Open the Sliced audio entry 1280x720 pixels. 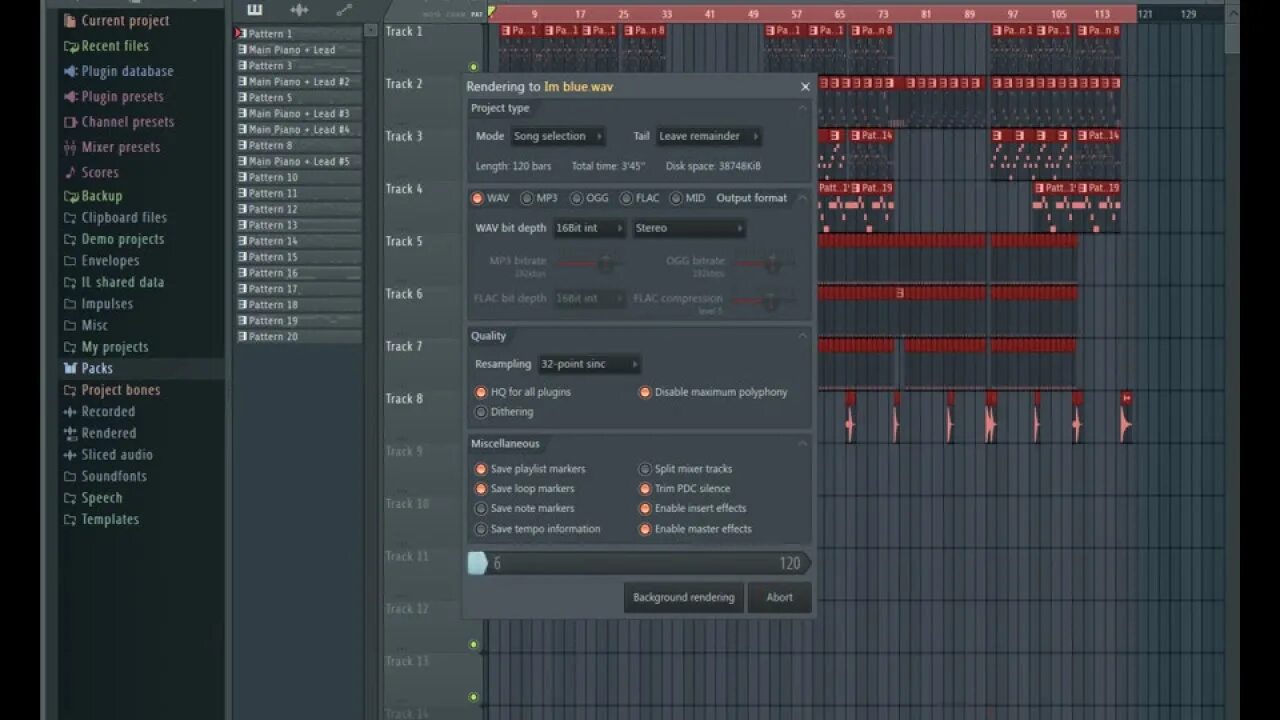[x=107, y=455]
